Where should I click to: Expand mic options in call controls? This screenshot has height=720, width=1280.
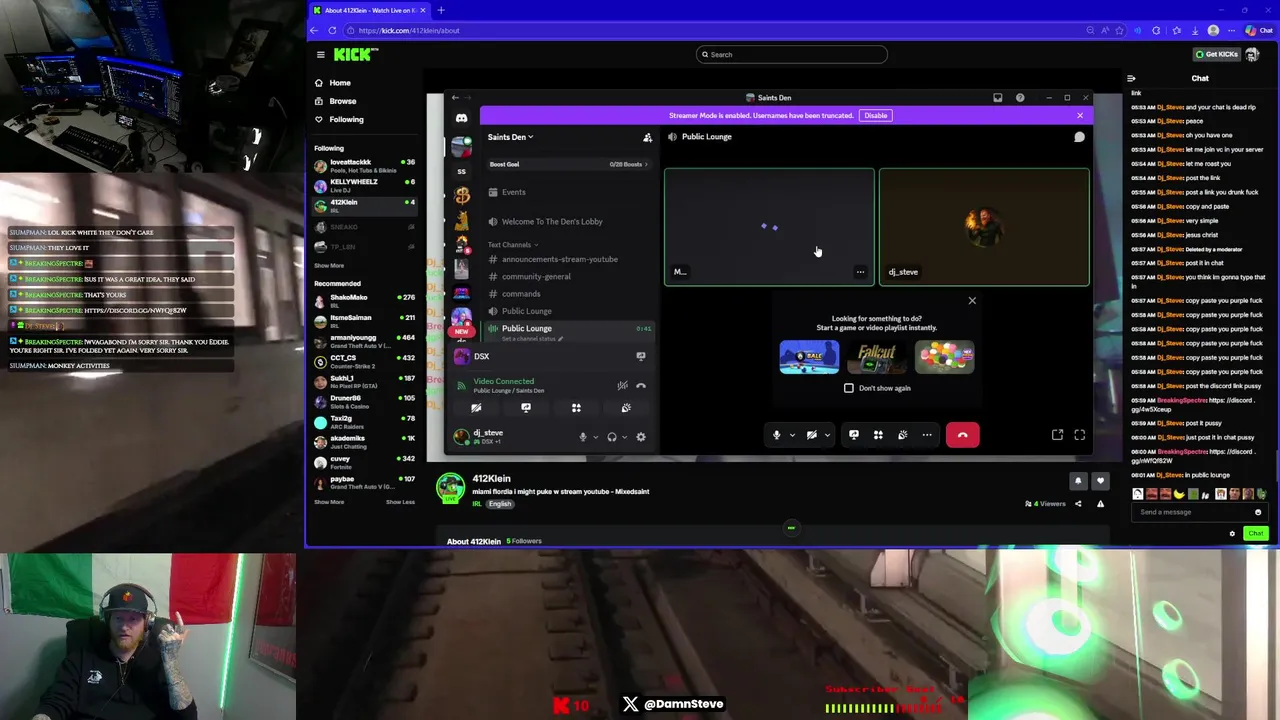click(x=792, y=435)
